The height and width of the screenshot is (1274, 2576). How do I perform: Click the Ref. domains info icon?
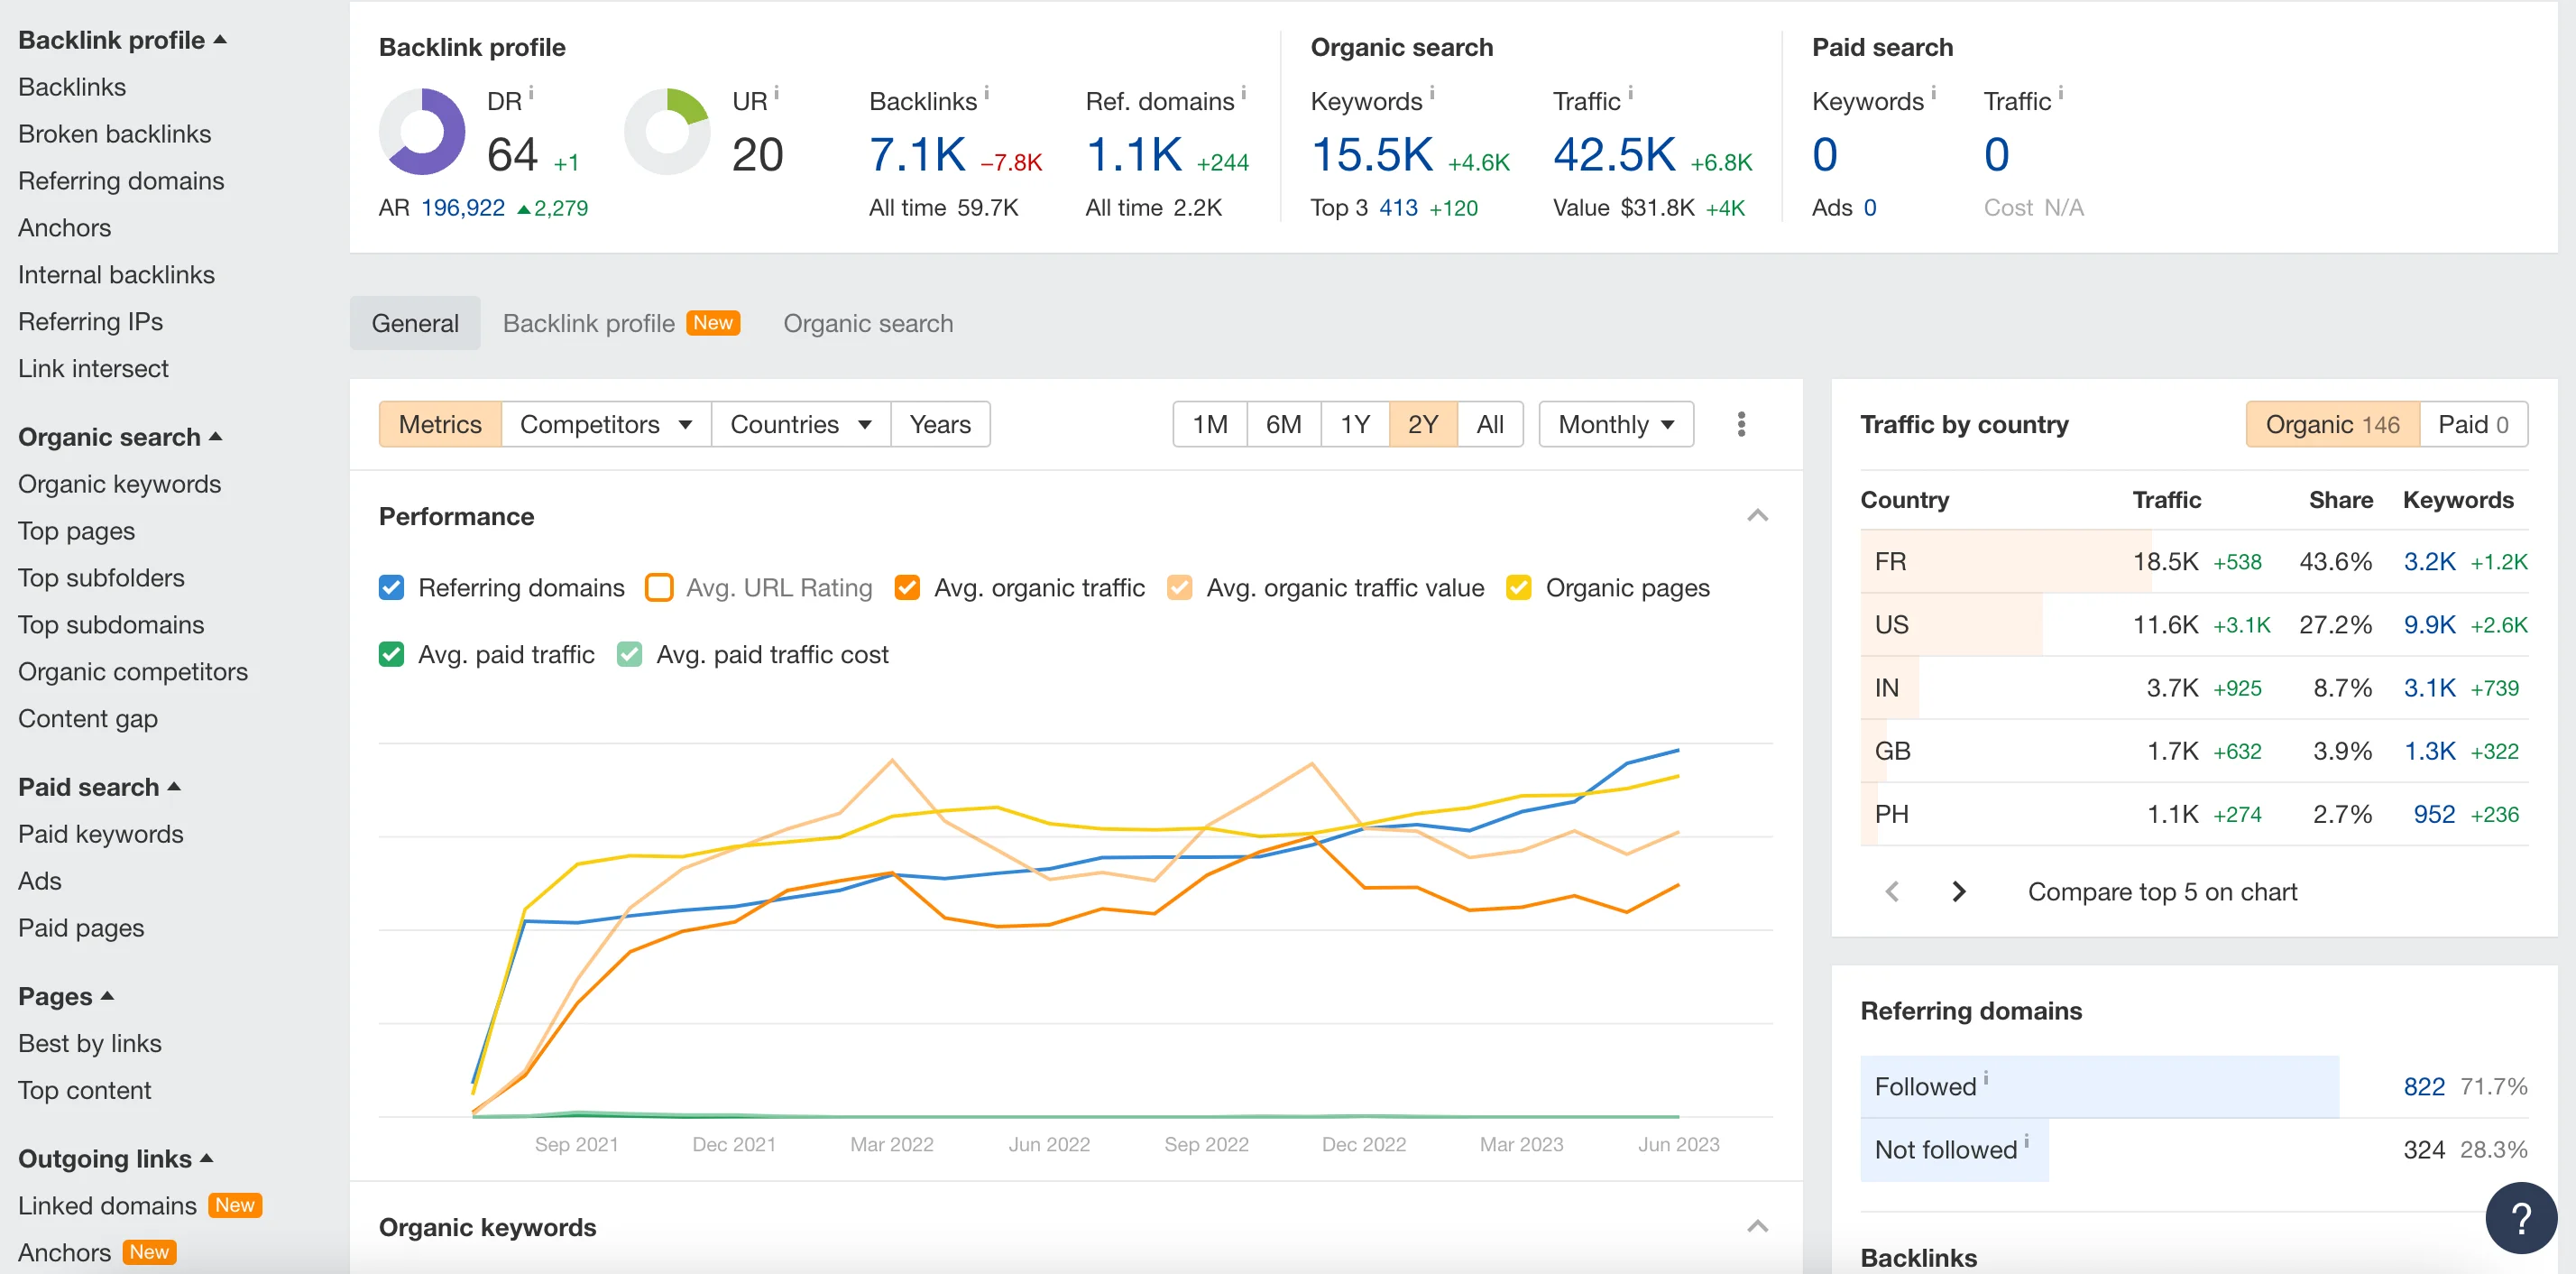(x=1243, y=93)
